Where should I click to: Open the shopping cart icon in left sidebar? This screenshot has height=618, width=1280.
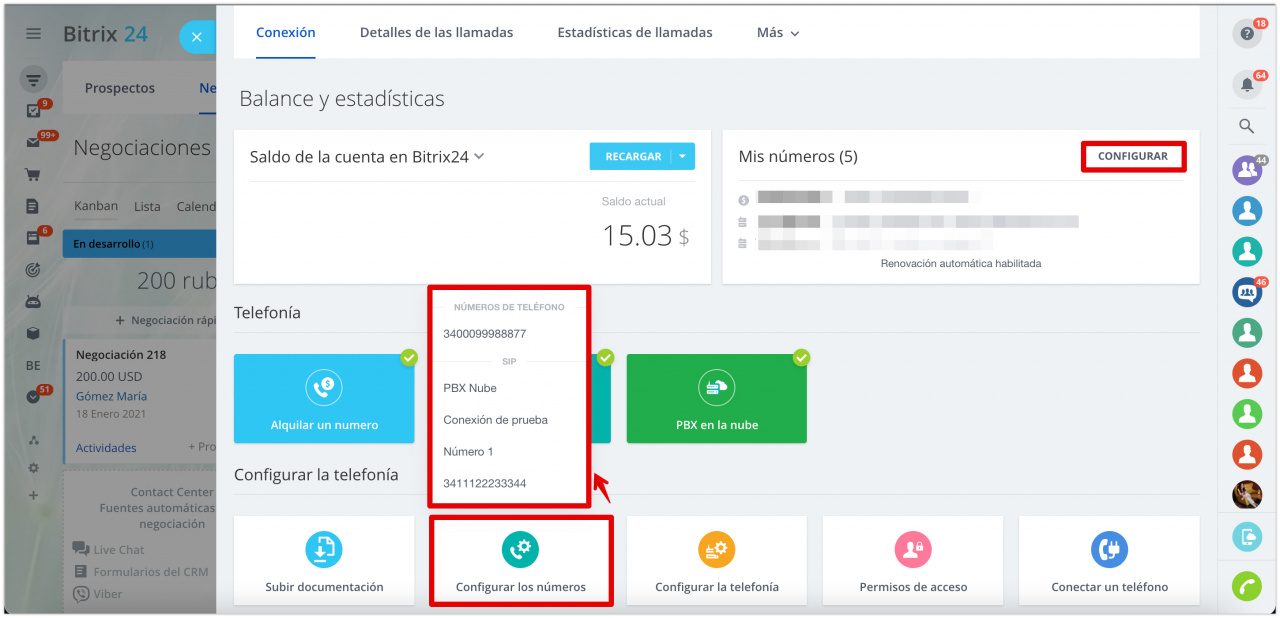pos(33,174)
